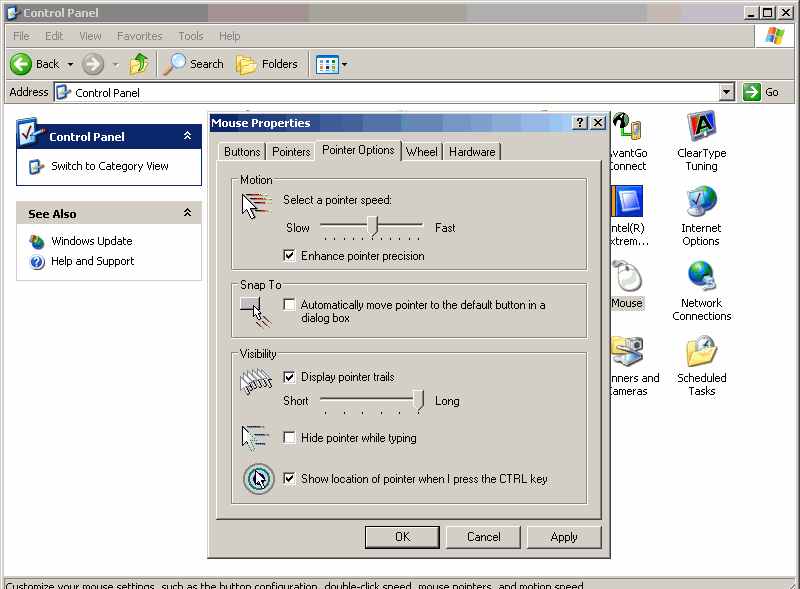Collapse the See Also section
This screenshot has width=800, height=589.
[x=187, y=213]
